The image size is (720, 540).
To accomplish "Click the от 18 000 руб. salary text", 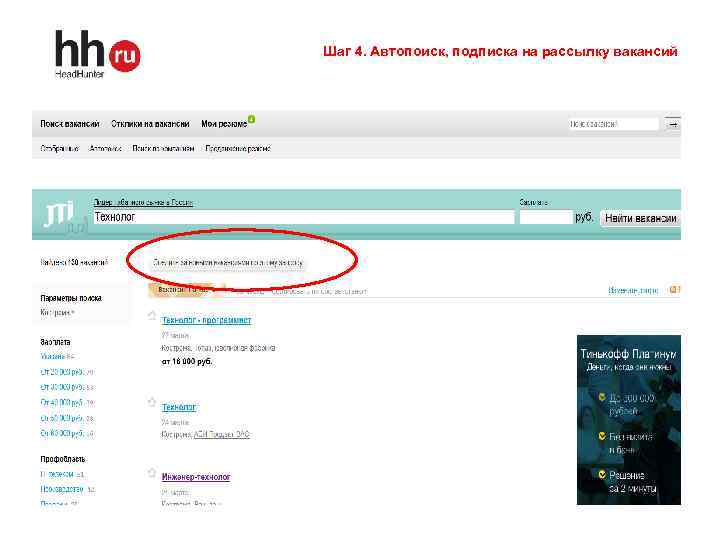I will coord(187,361).
